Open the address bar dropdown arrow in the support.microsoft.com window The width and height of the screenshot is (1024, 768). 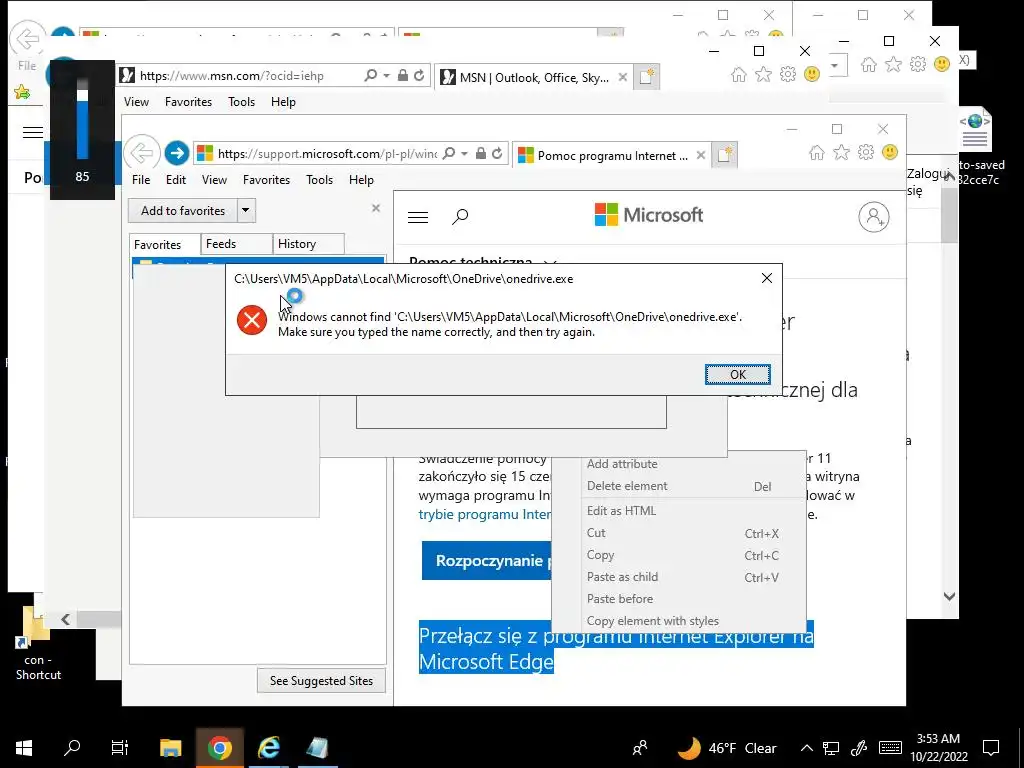[x=464, y=153]
